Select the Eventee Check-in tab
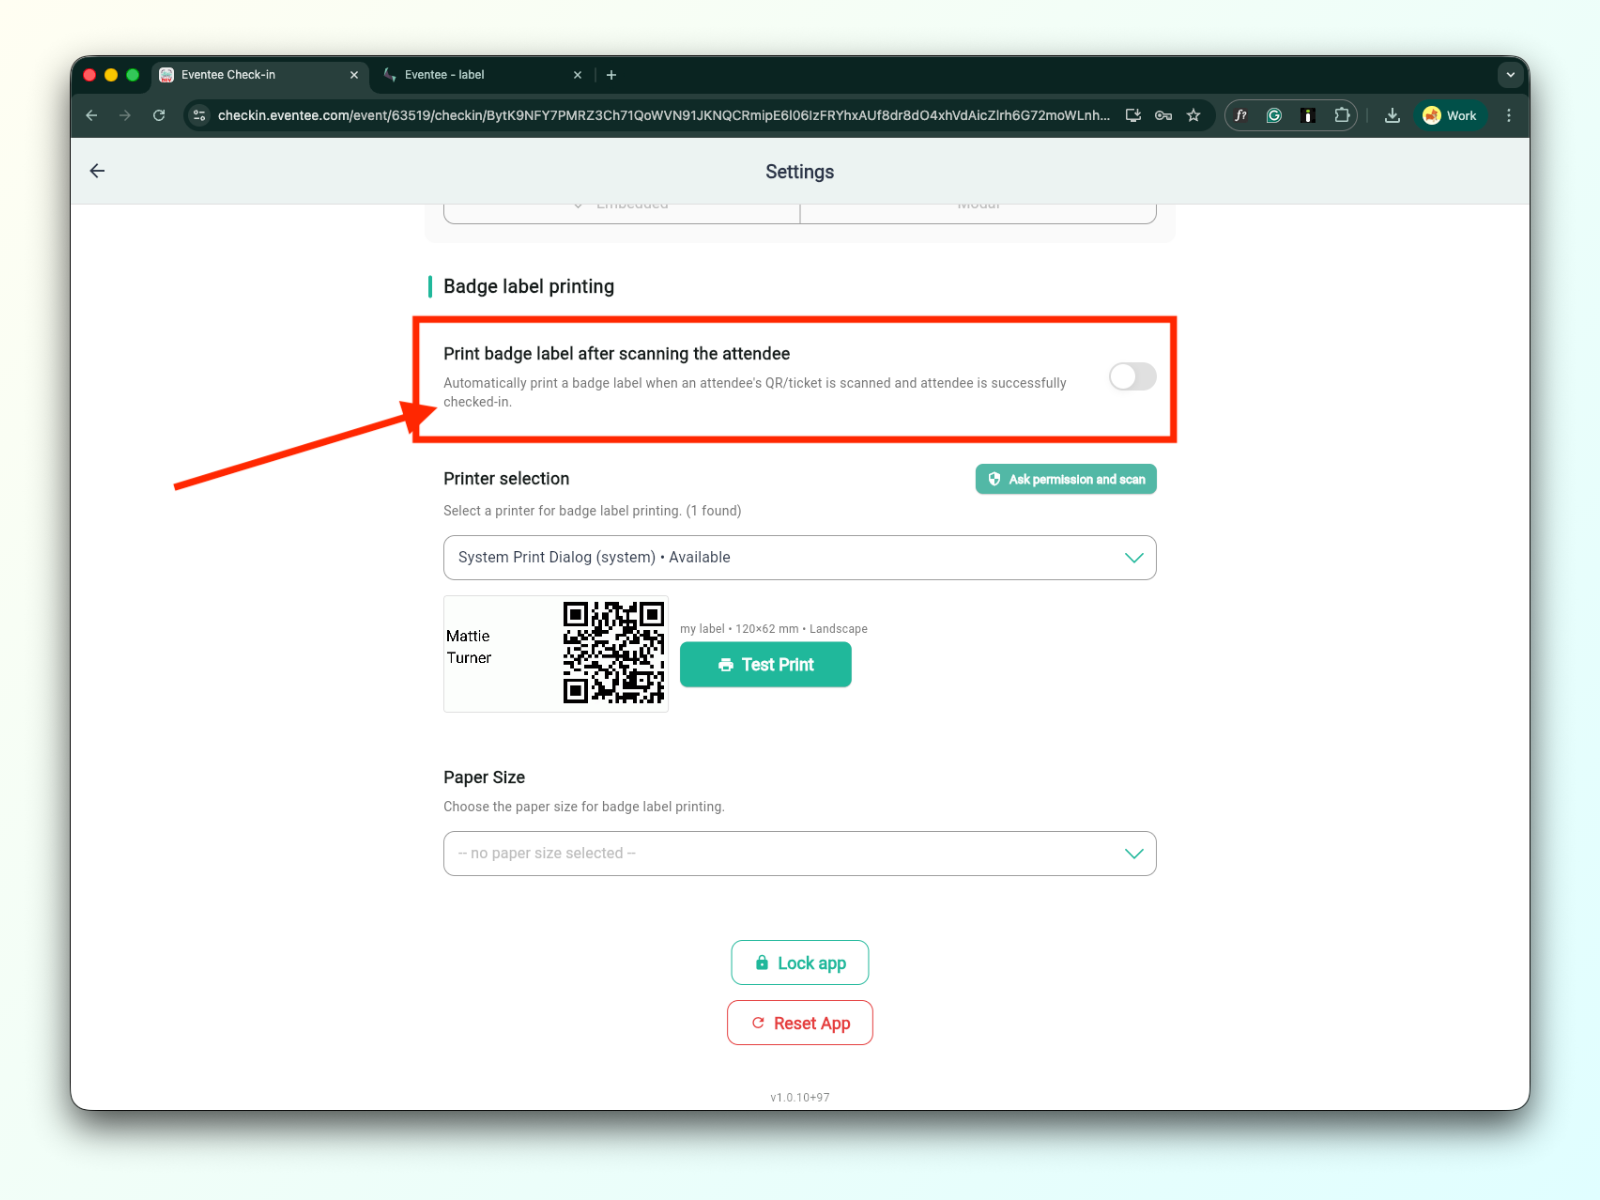1600x1200 pixels. 259,75
